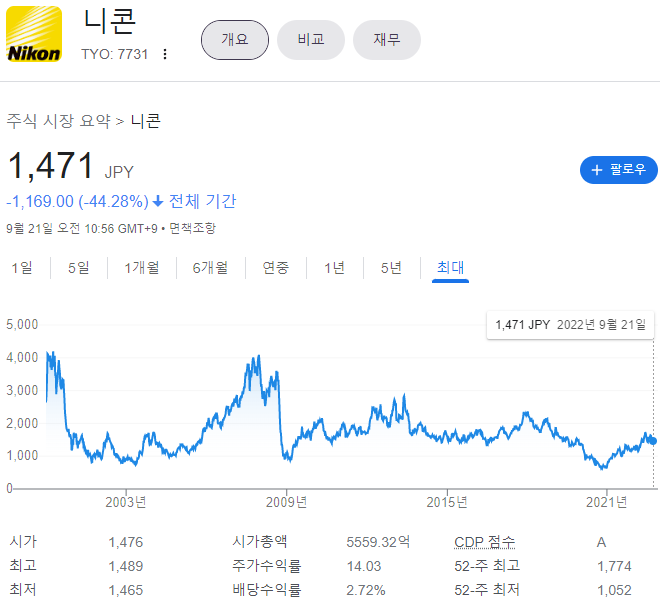
Task: Click the 주가수익률 value 14.03
Action: pos(364,566)
